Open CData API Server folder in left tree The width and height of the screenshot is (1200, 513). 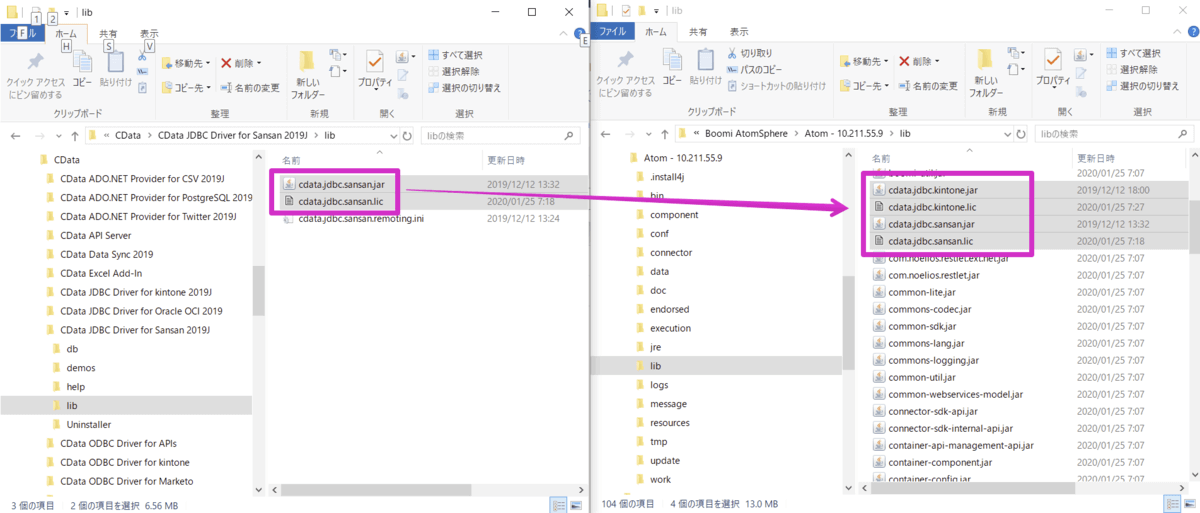(x=95, y=235)
